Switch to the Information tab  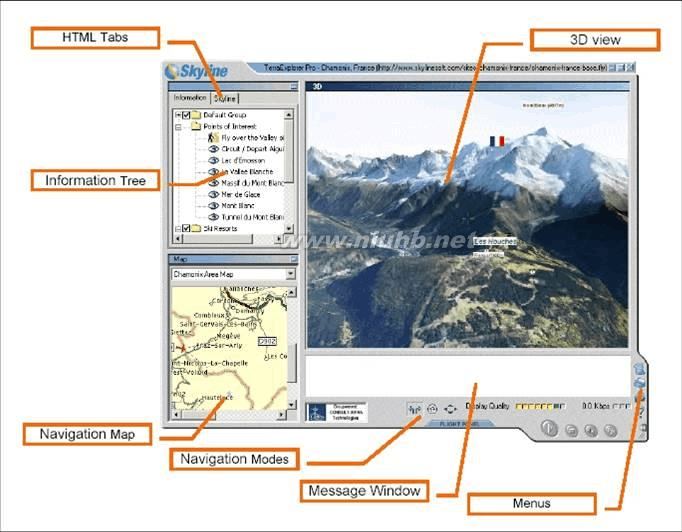tap(190, 98)
